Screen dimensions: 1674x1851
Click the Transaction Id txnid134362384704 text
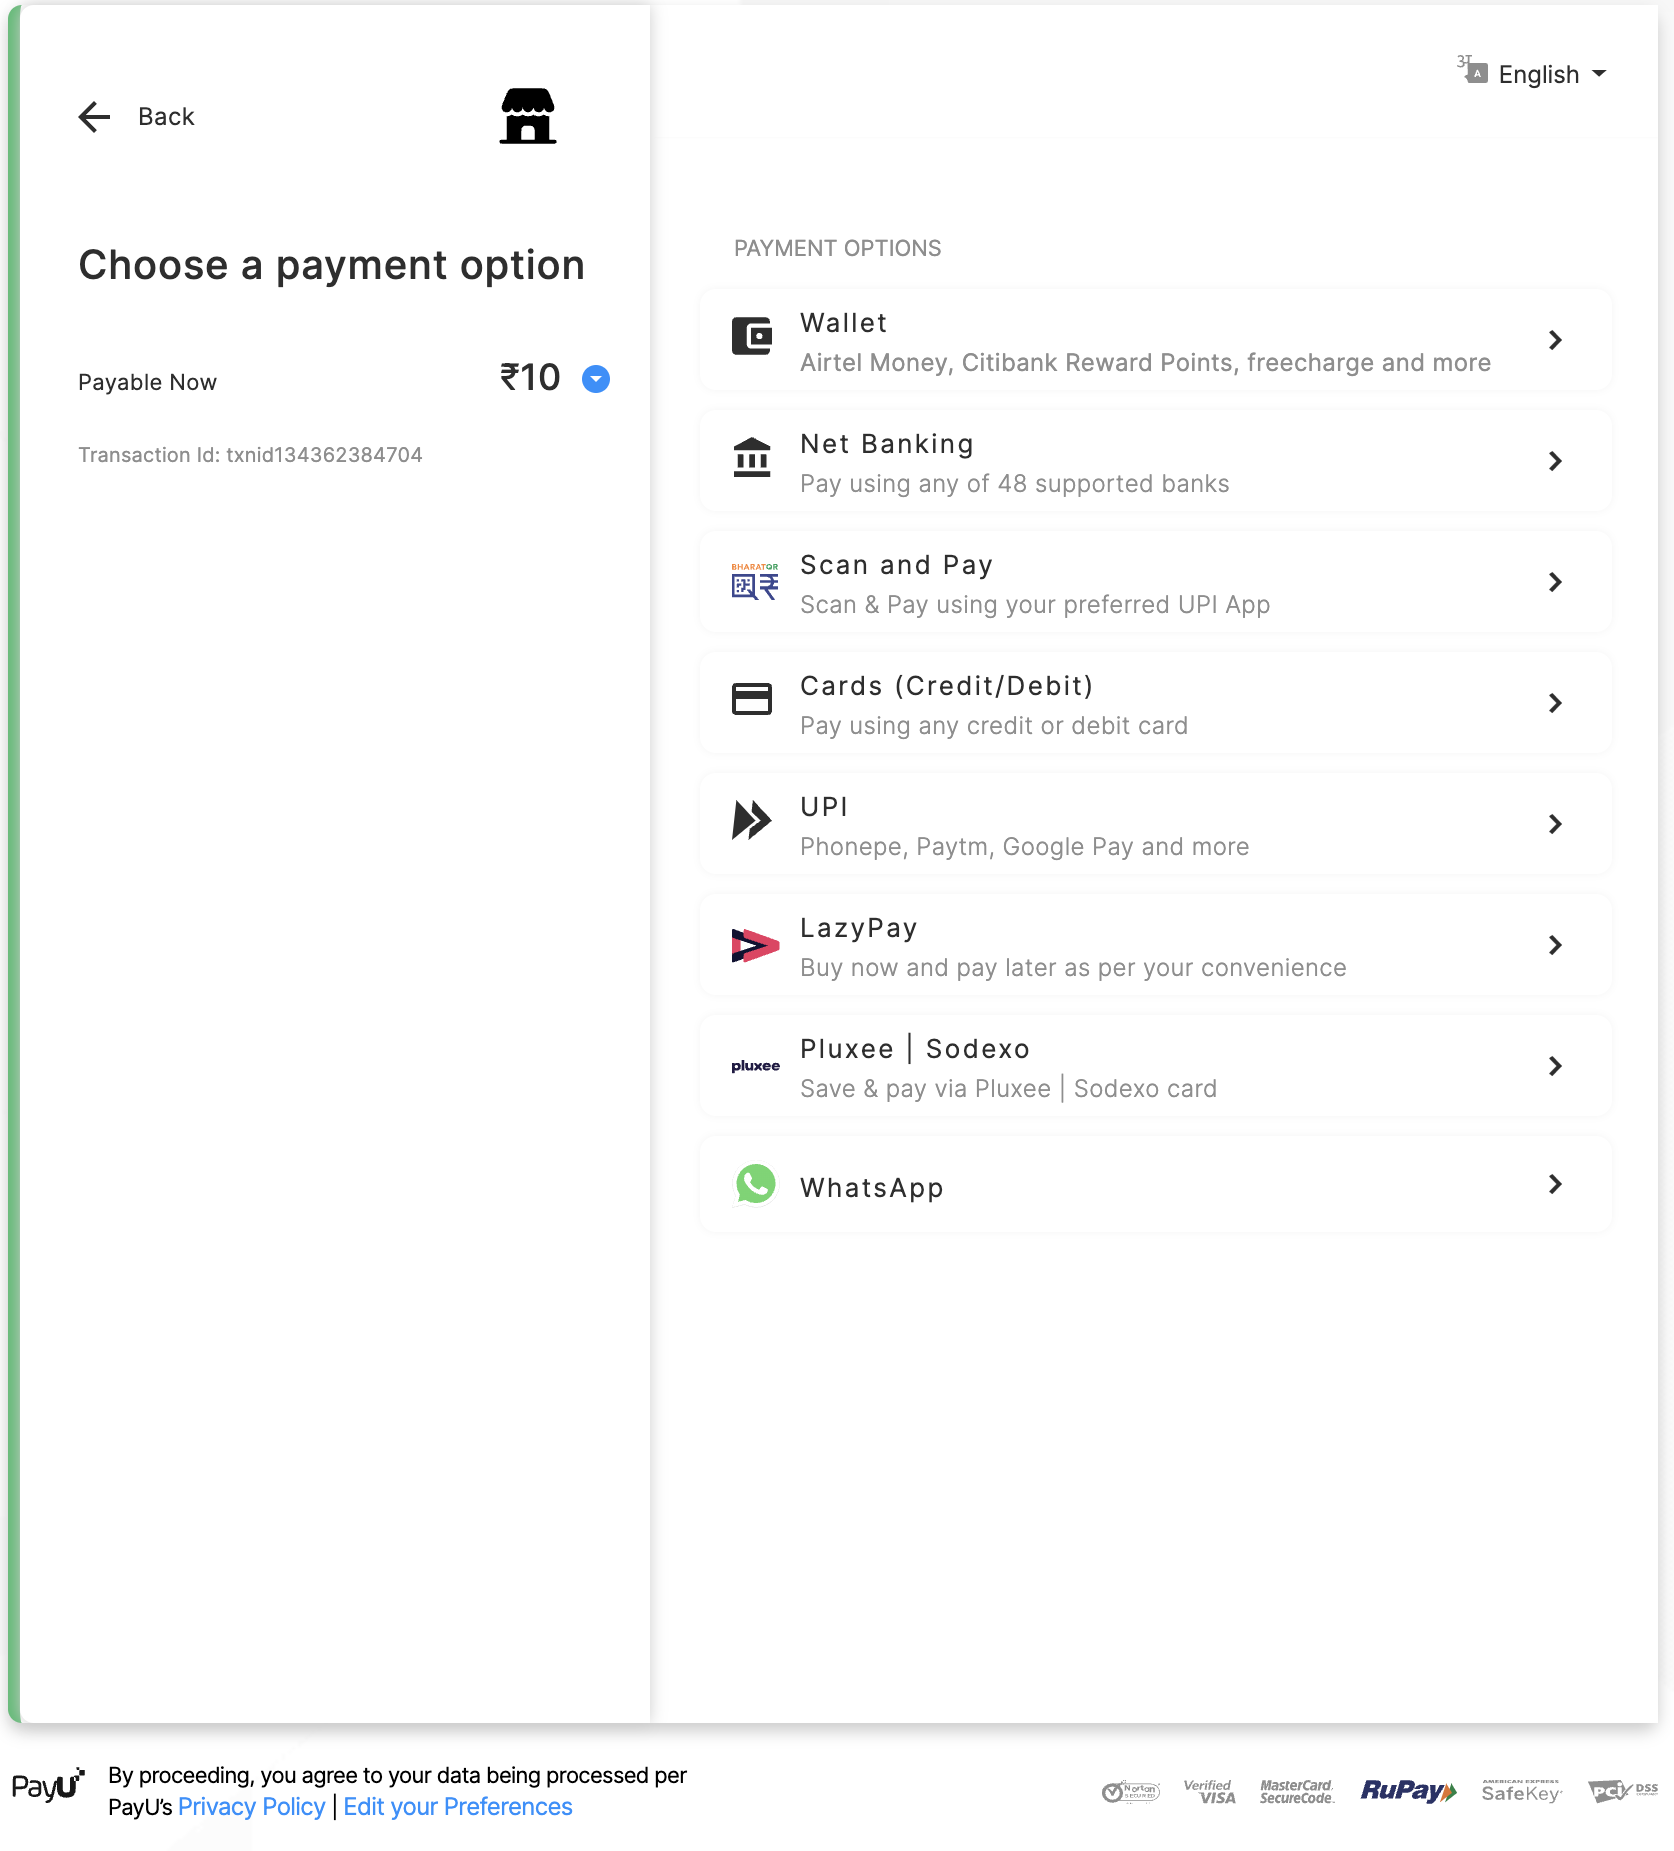click(250, 455)
